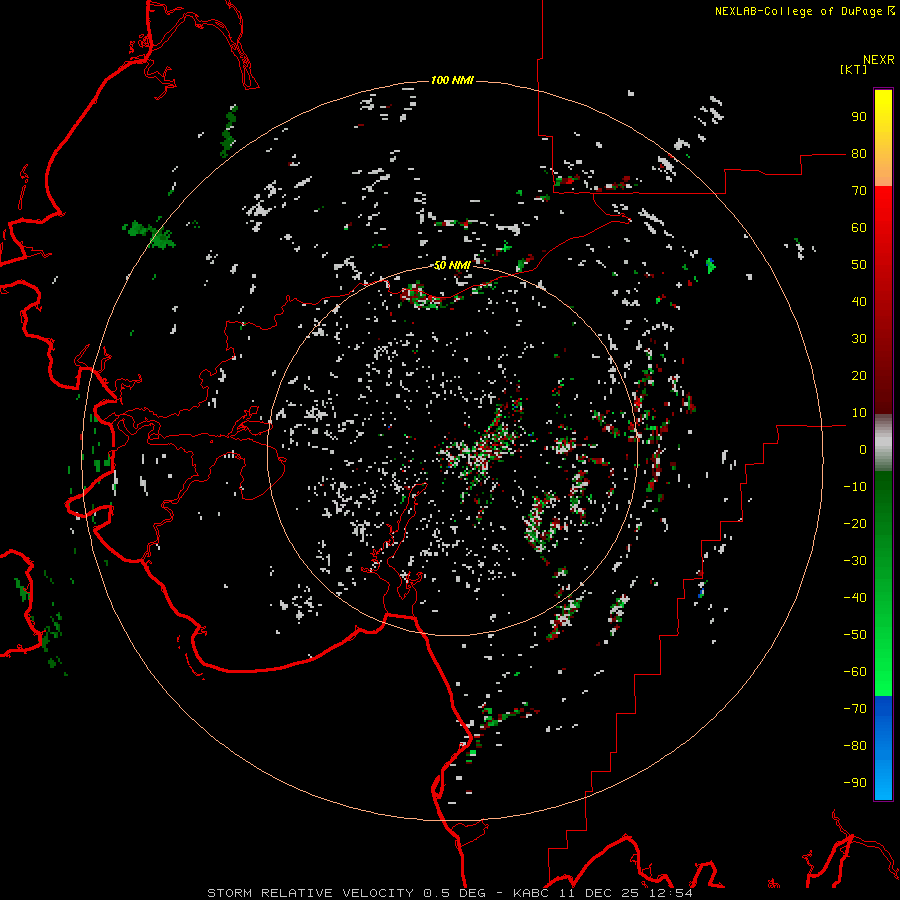Click the bright red segment of the color bar

coord(883,212)
